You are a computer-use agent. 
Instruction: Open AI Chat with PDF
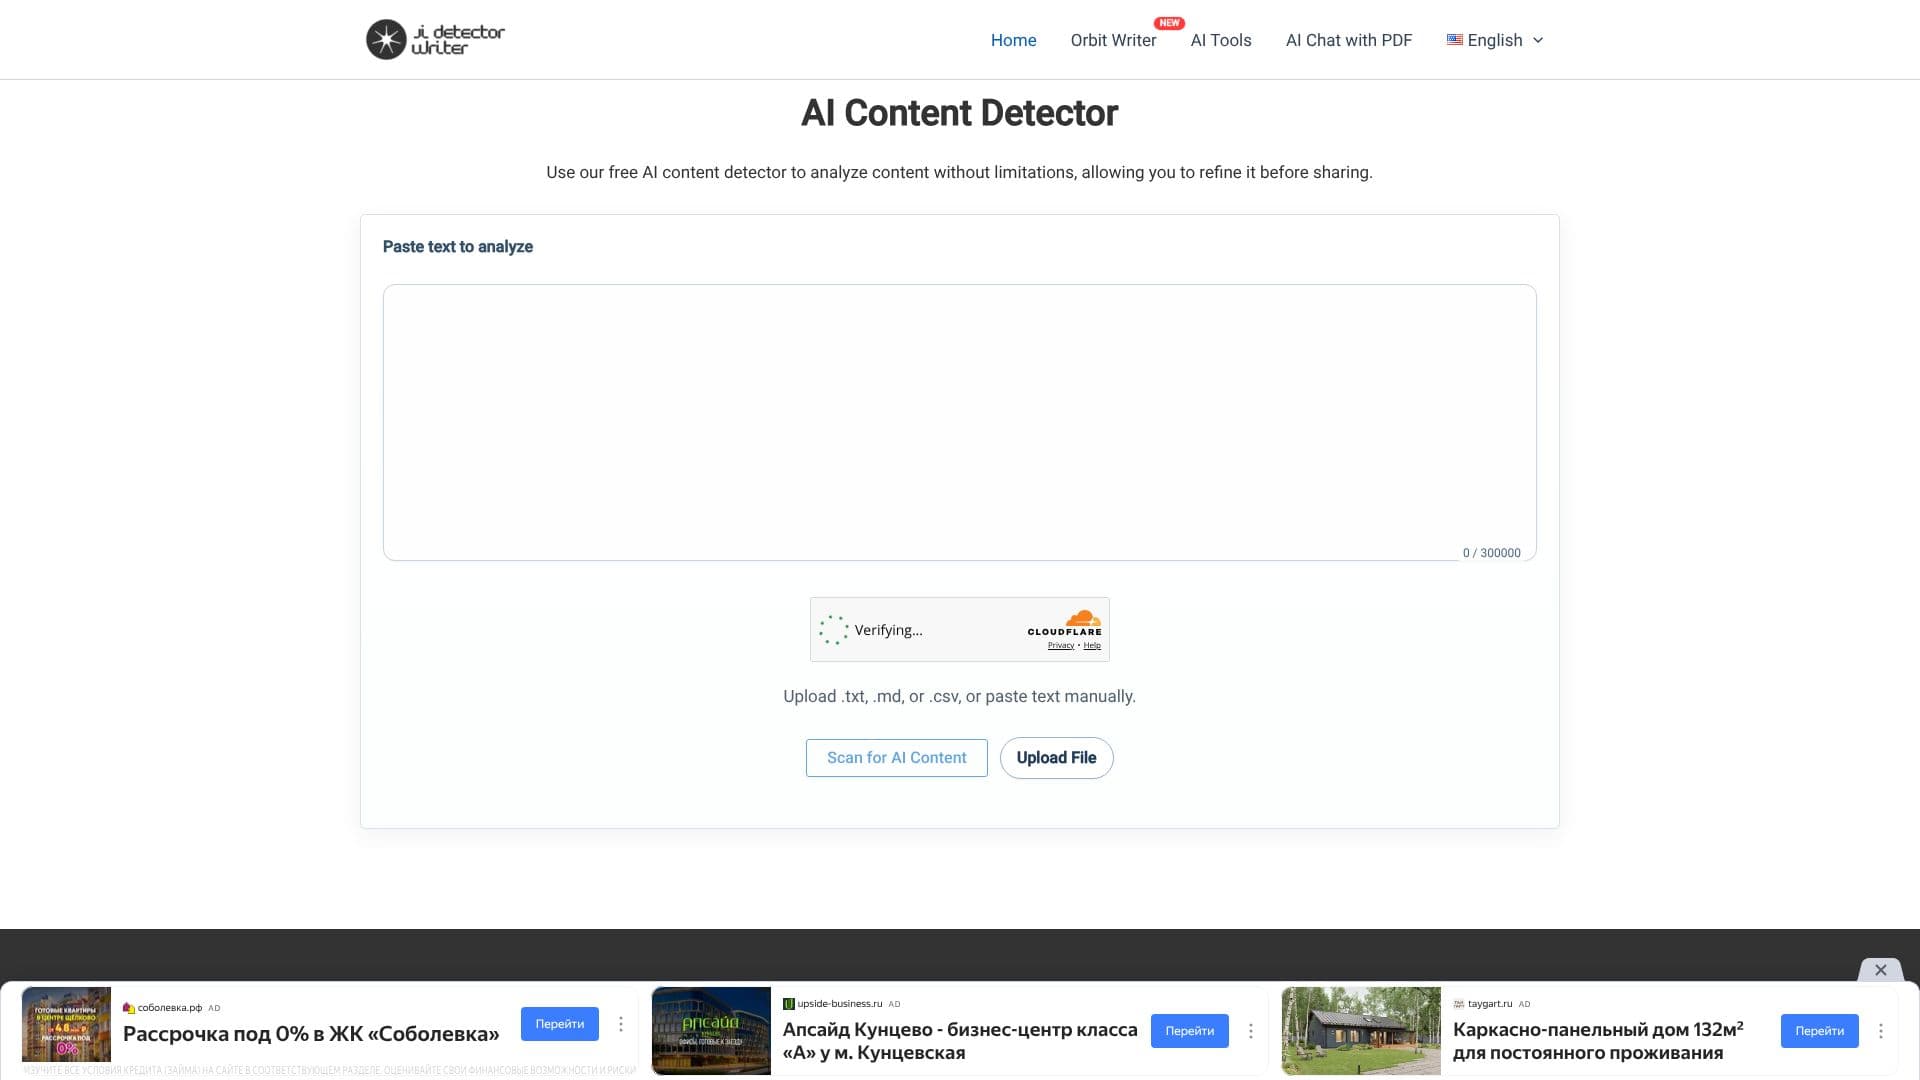click(1348, 40)
